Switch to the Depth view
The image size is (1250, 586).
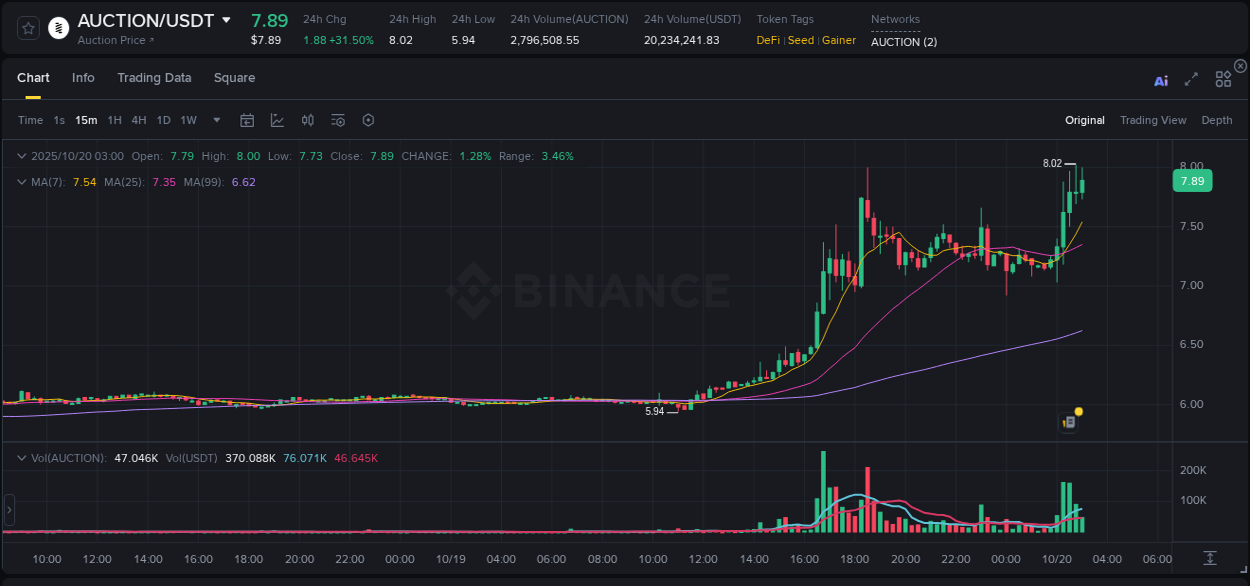[x=1216, y=120]
